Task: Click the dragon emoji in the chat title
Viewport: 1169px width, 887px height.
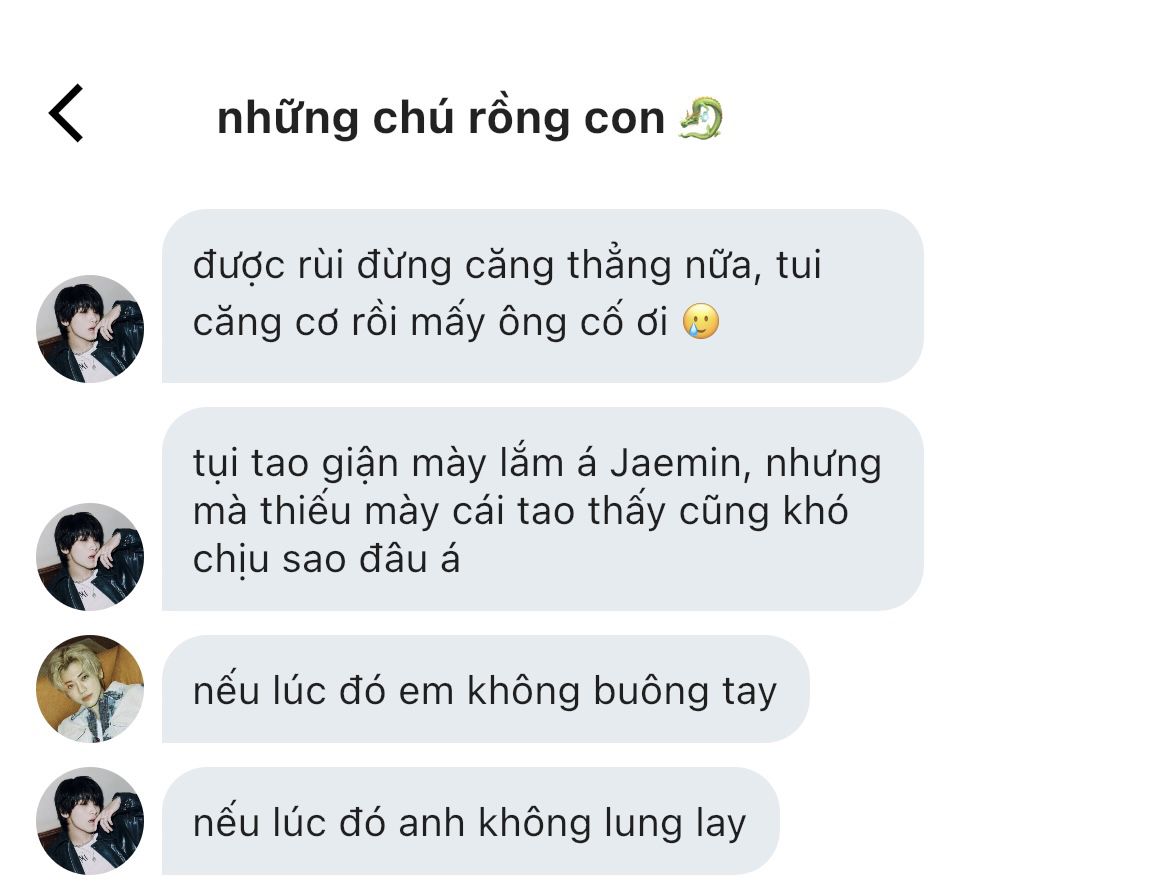Action: pos(701,119)
